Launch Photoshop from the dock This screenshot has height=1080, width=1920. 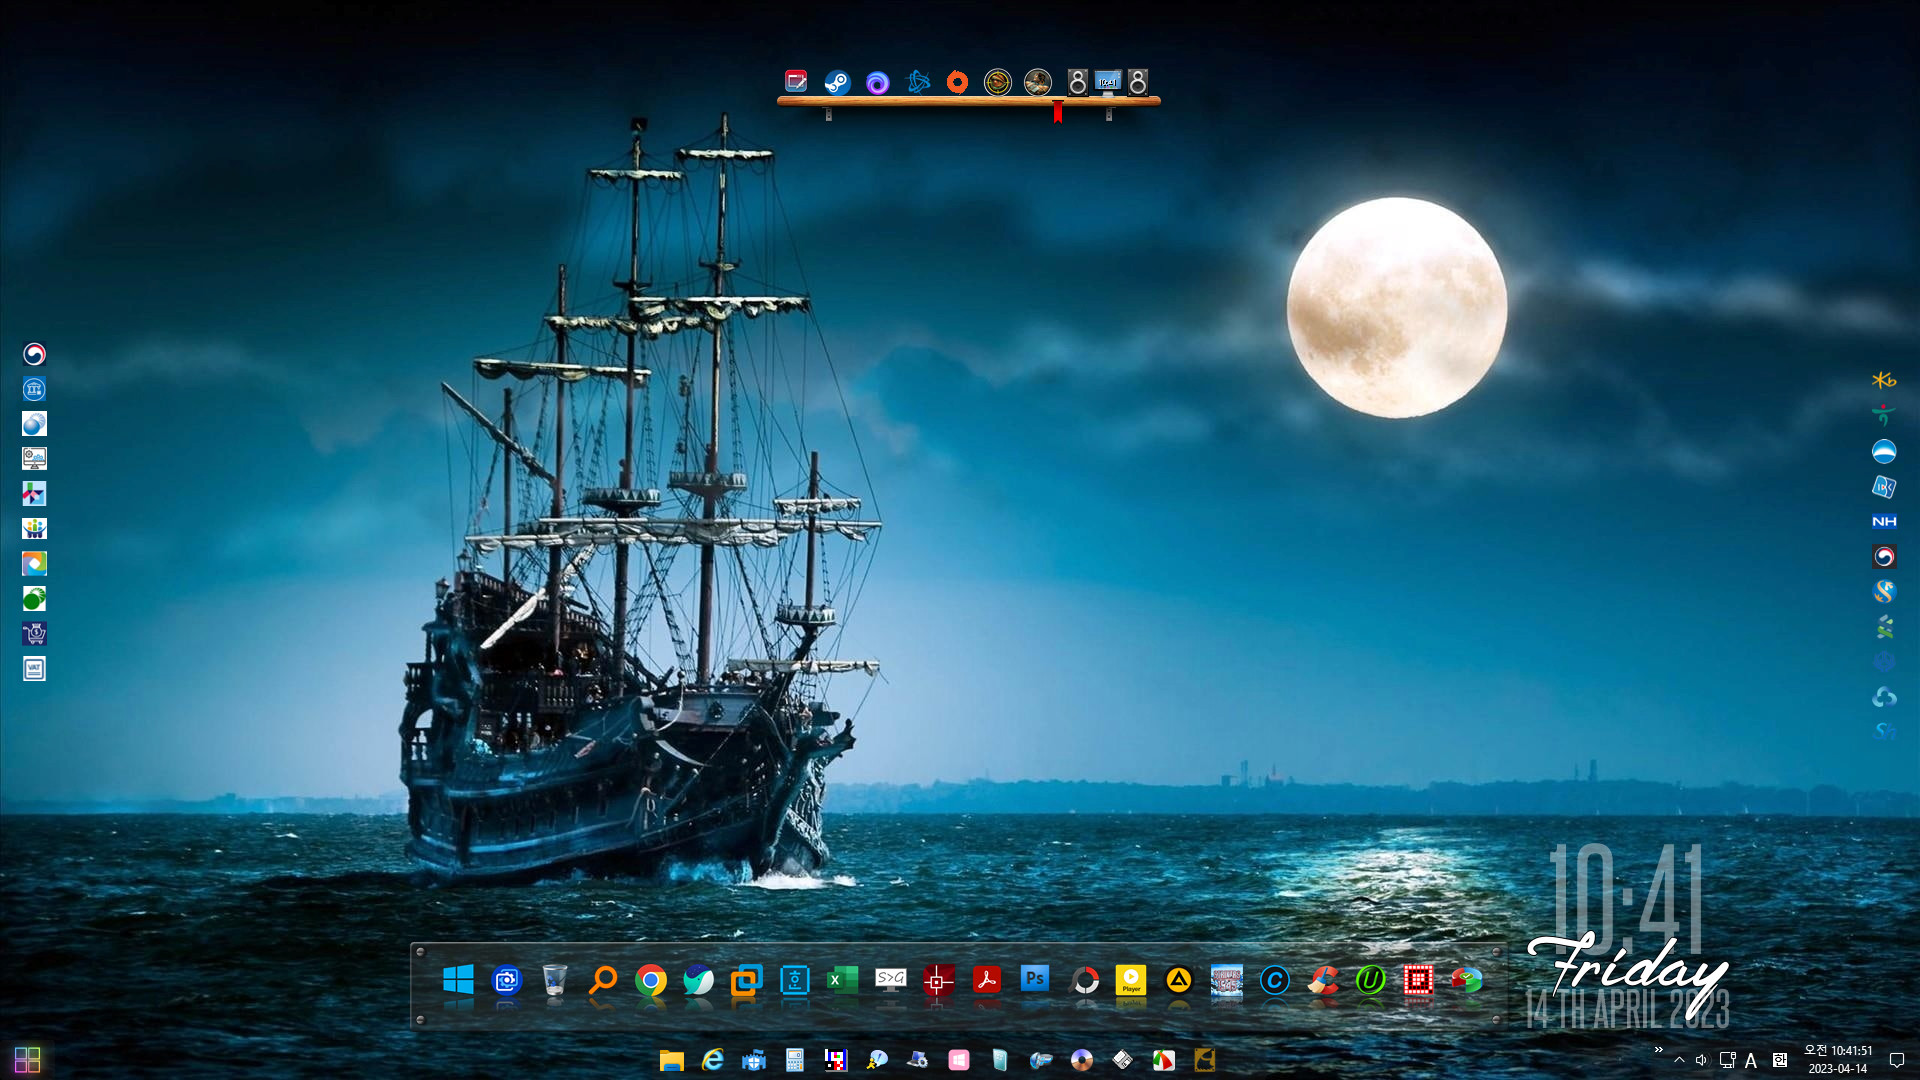click(x=1035, y=979)
